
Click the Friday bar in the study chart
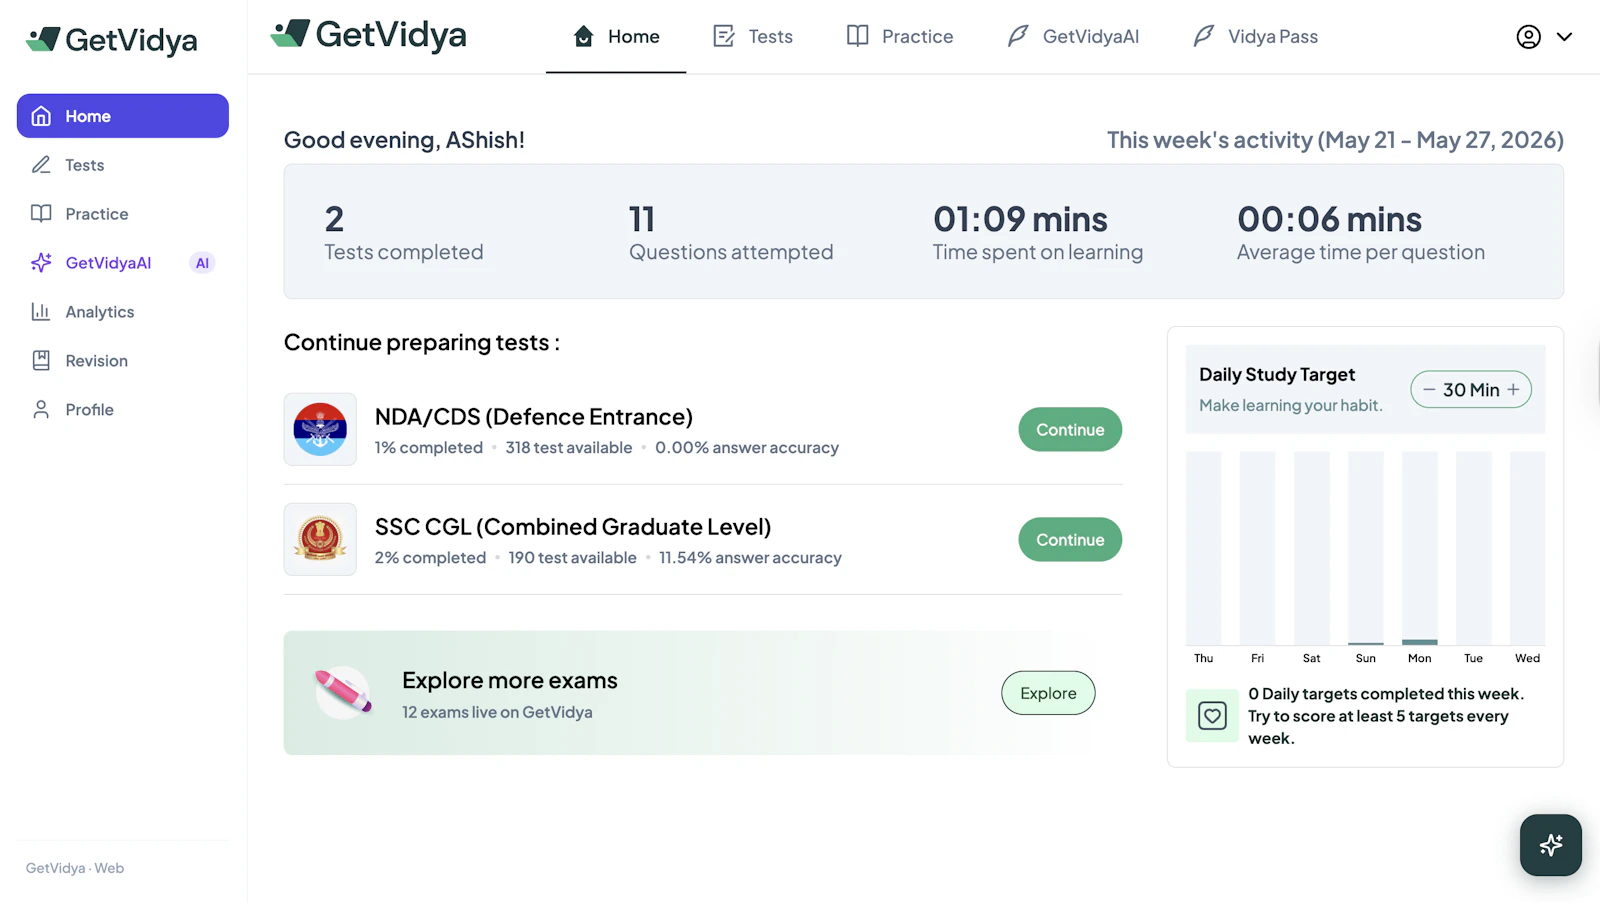(1258, 548)
